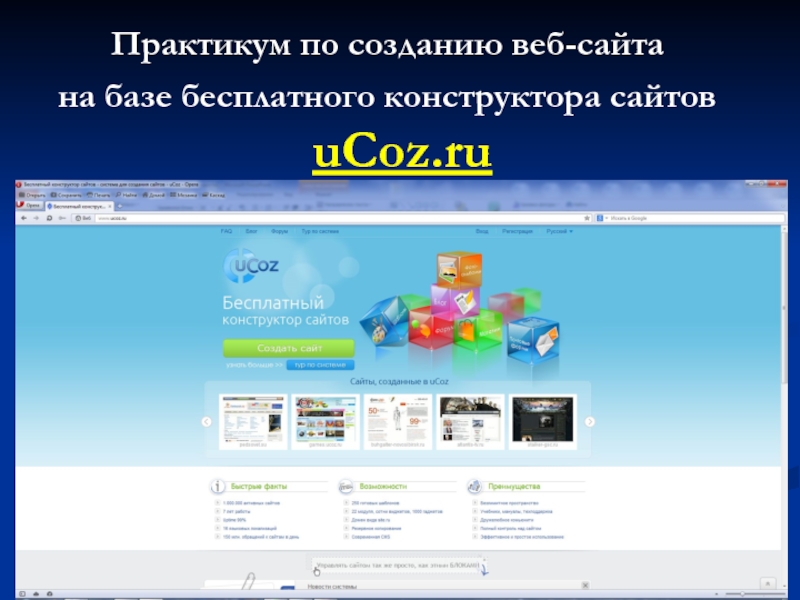Focus the Искать в Google search field

point(696,218)
